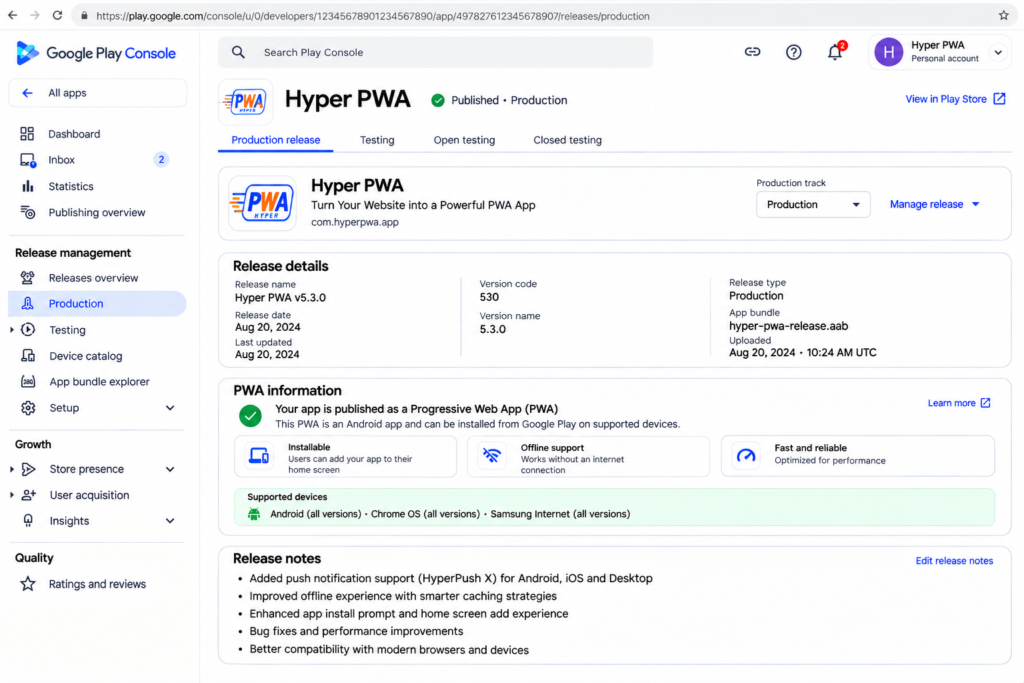Click Edit release notes link

coord(953,560)
